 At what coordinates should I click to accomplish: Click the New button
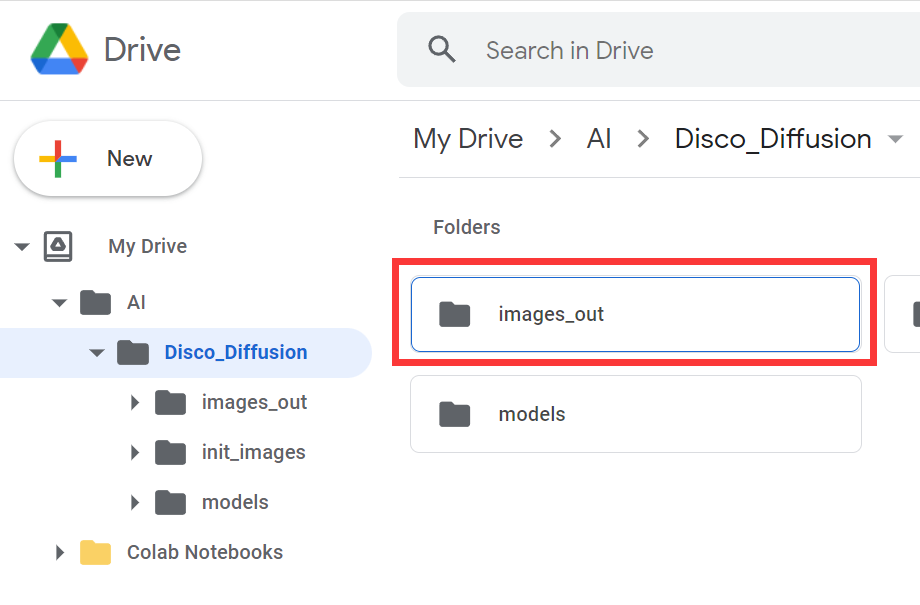point(108,158)
